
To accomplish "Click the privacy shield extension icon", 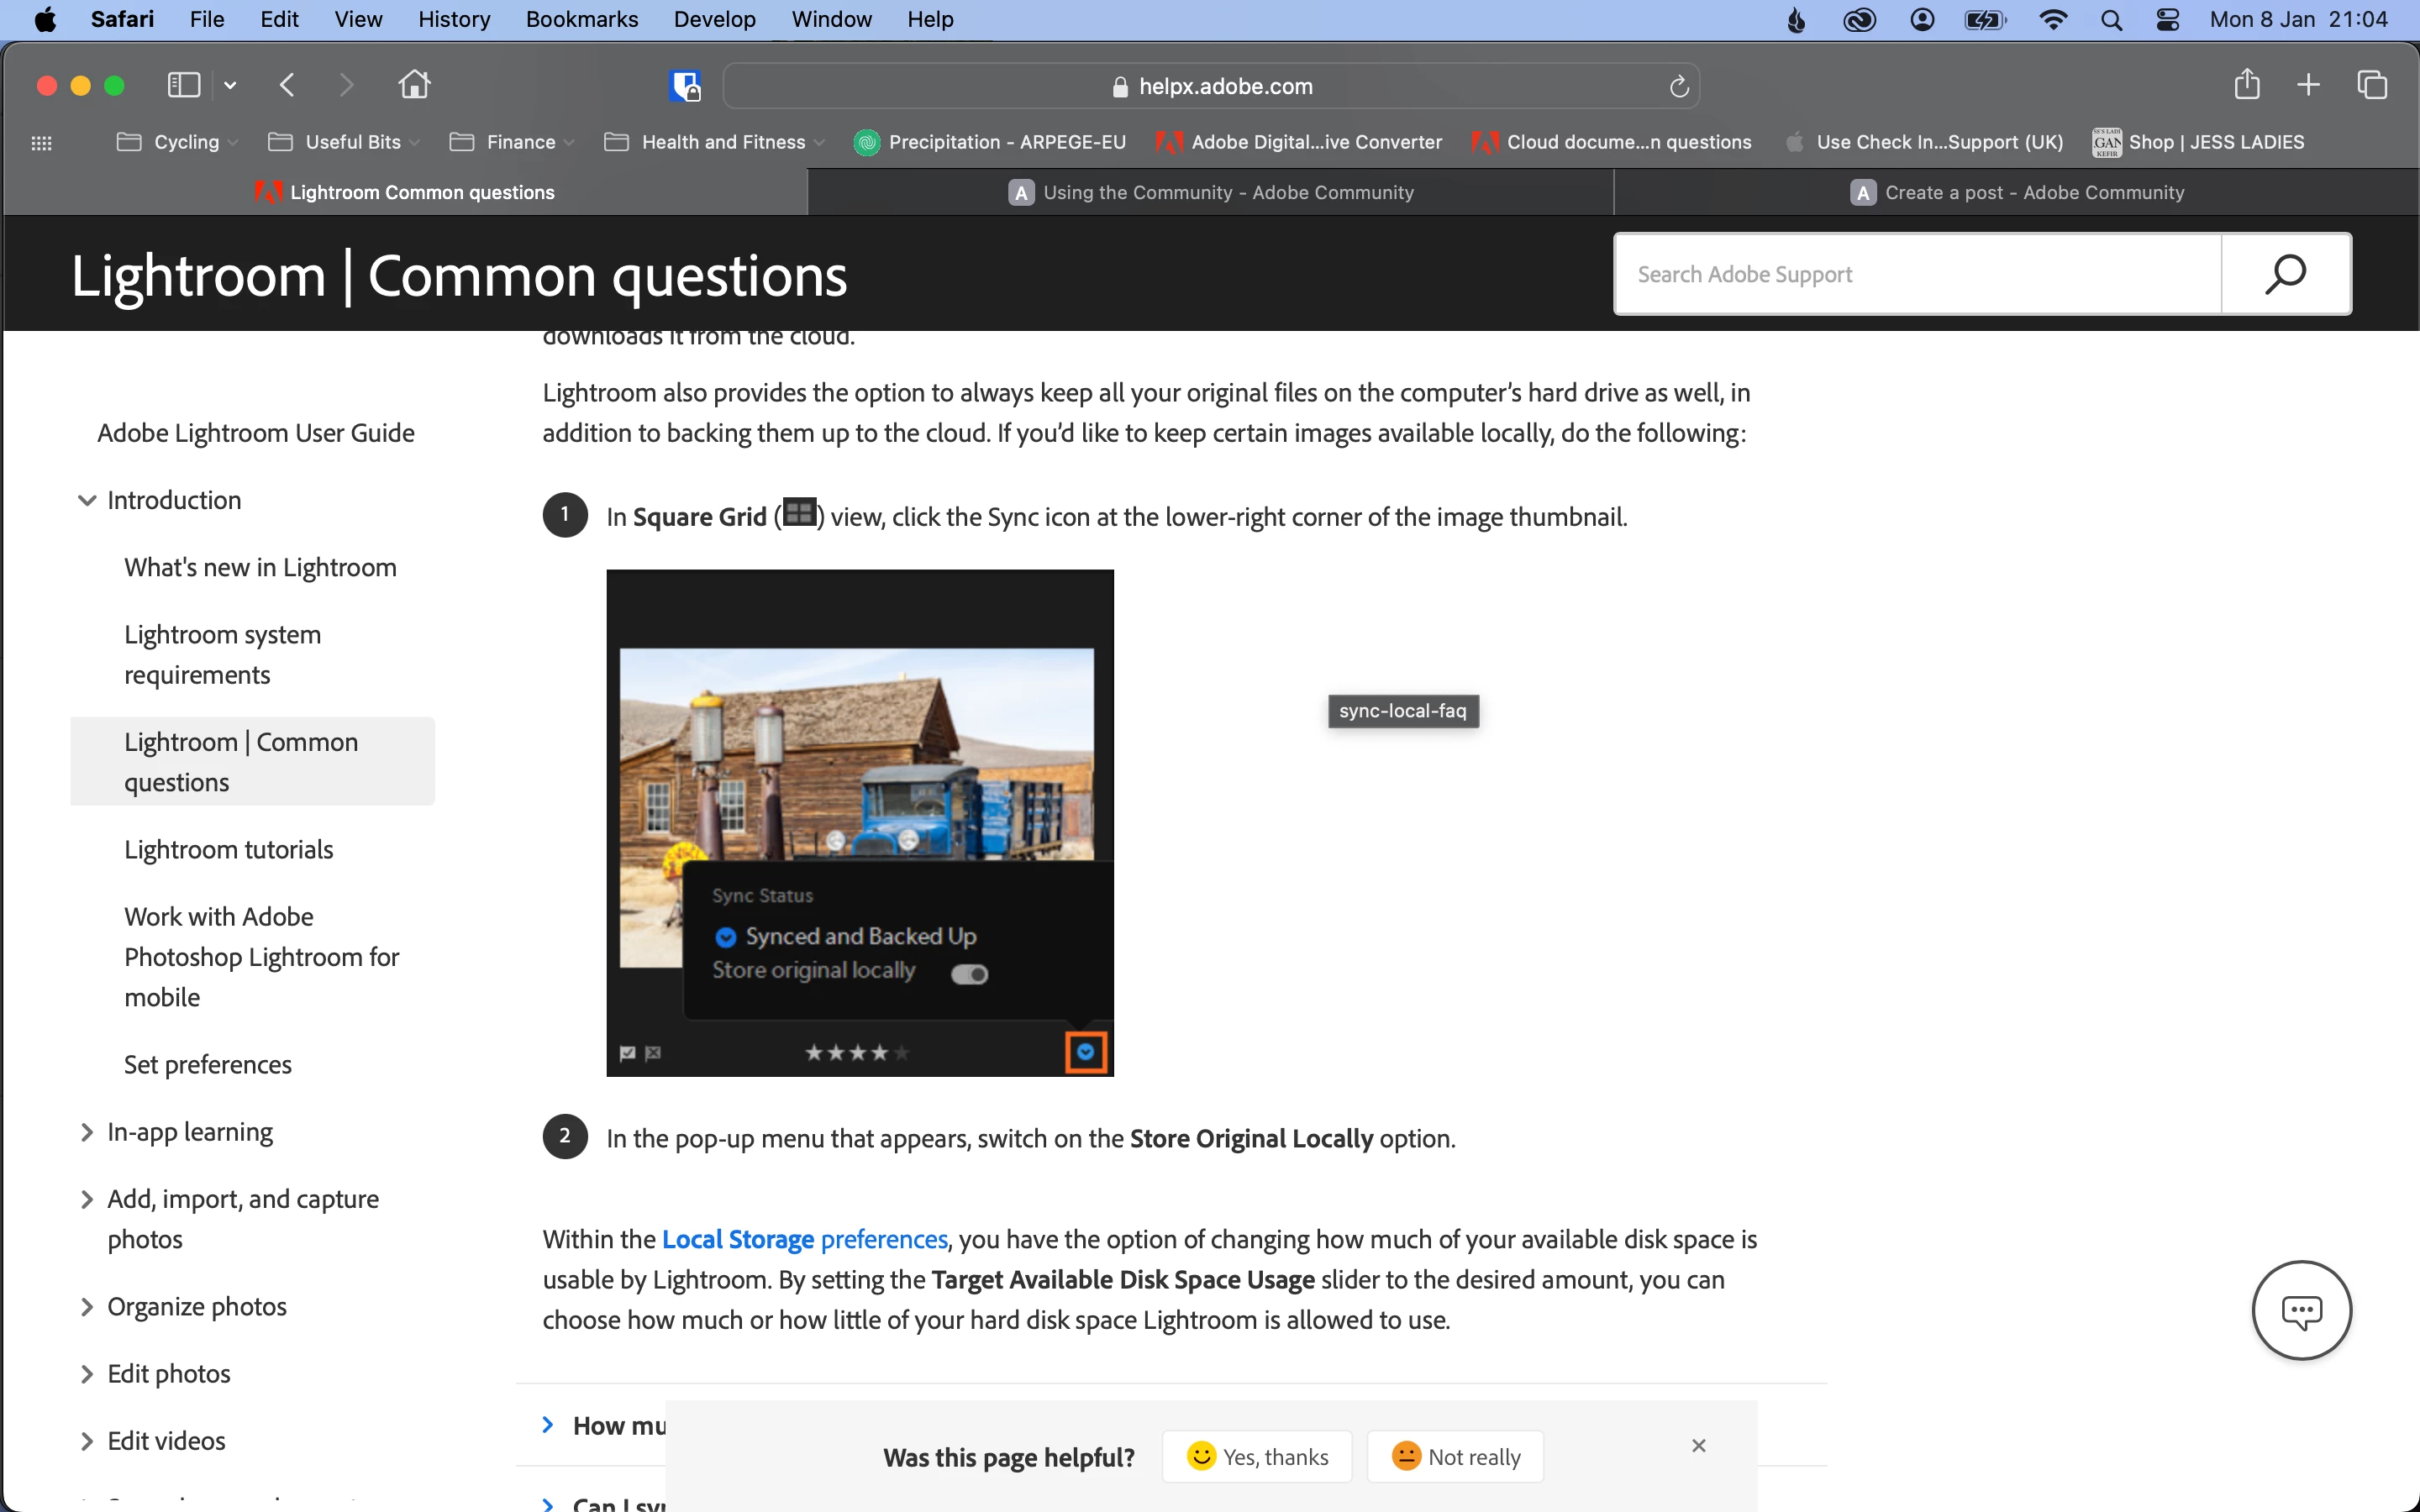I will [x=685, y=86].
